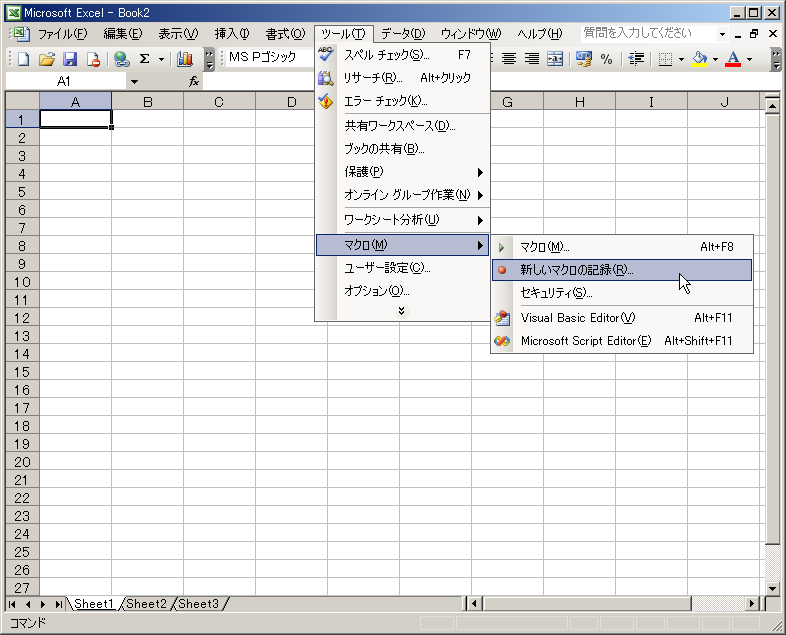
Task: Click the Merge and Center icon
Action: 555,59
